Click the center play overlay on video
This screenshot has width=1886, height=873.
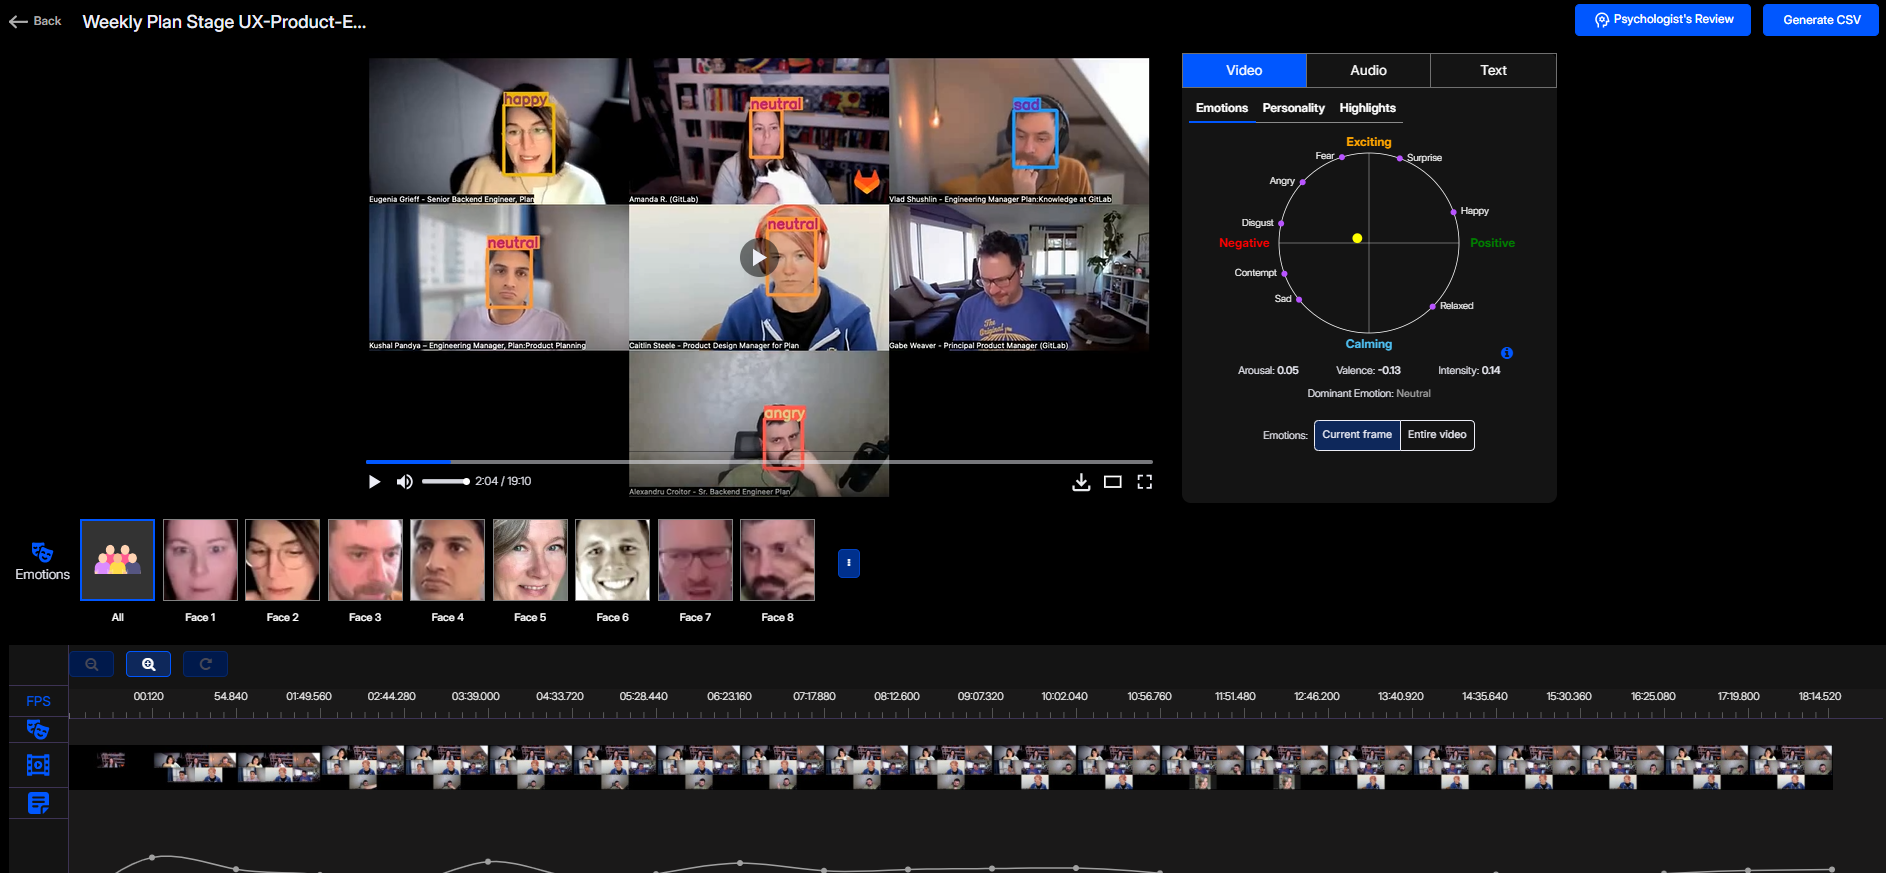759,258
